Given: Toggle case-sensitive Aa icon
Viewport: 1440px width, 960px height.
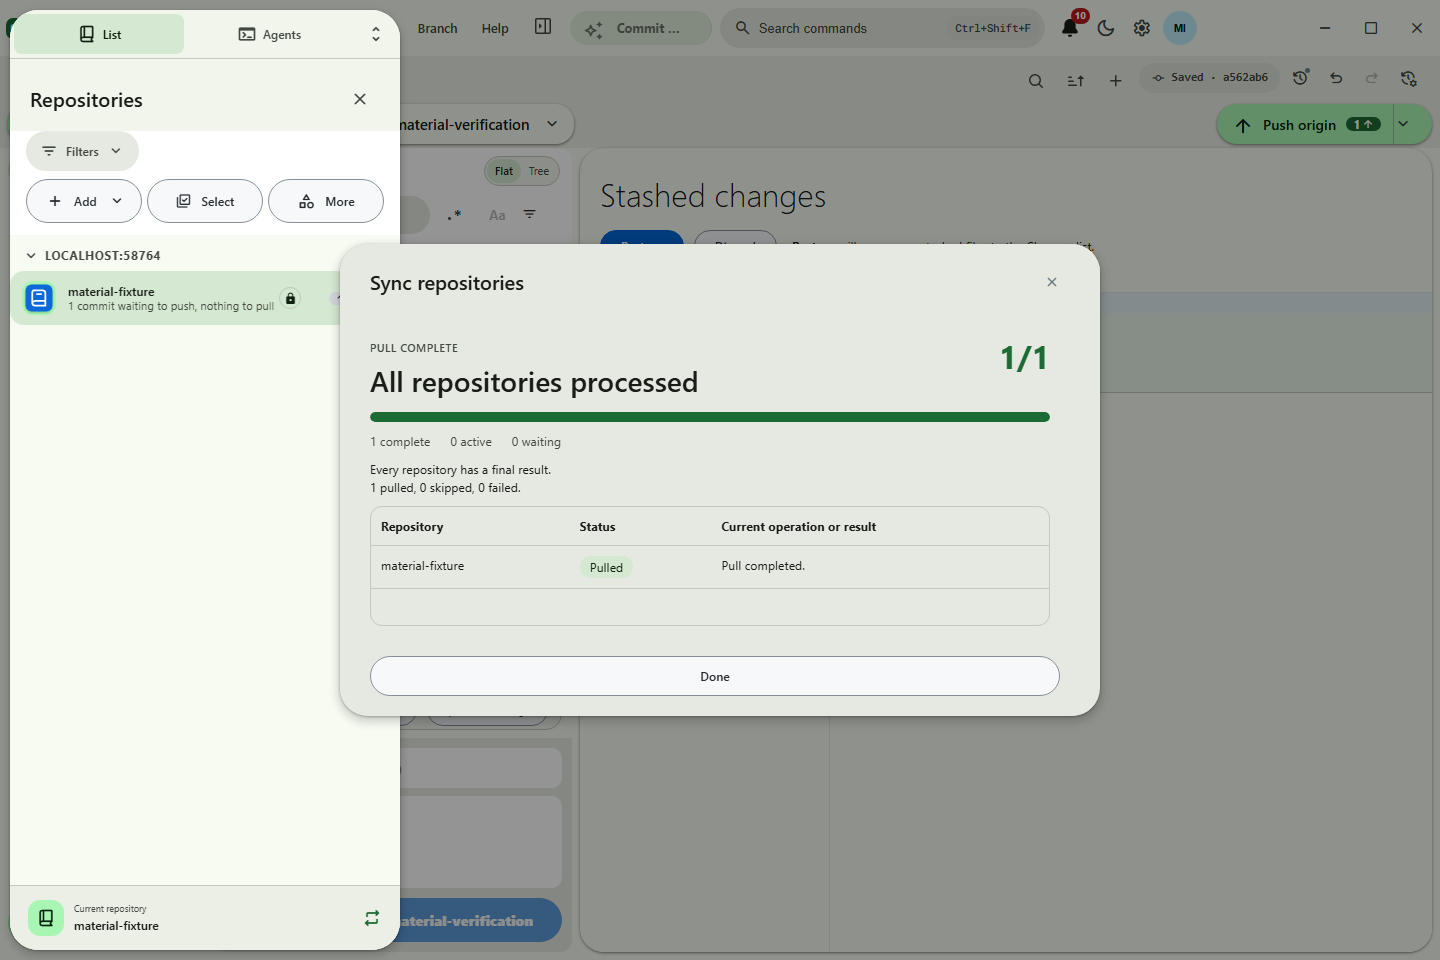Looking at the screenshot, I should click(497, 214).
